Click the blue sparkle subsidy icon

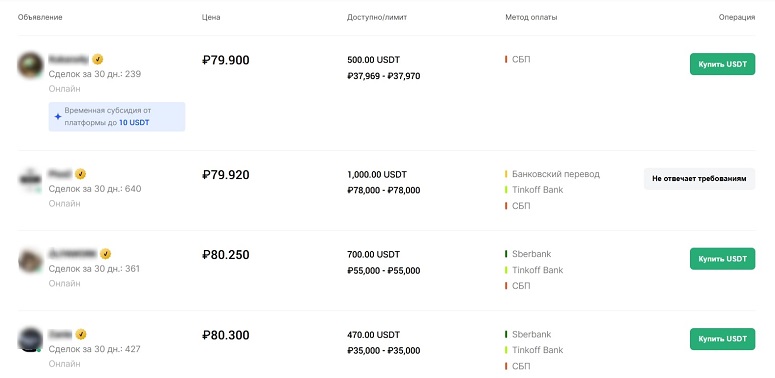58,117
